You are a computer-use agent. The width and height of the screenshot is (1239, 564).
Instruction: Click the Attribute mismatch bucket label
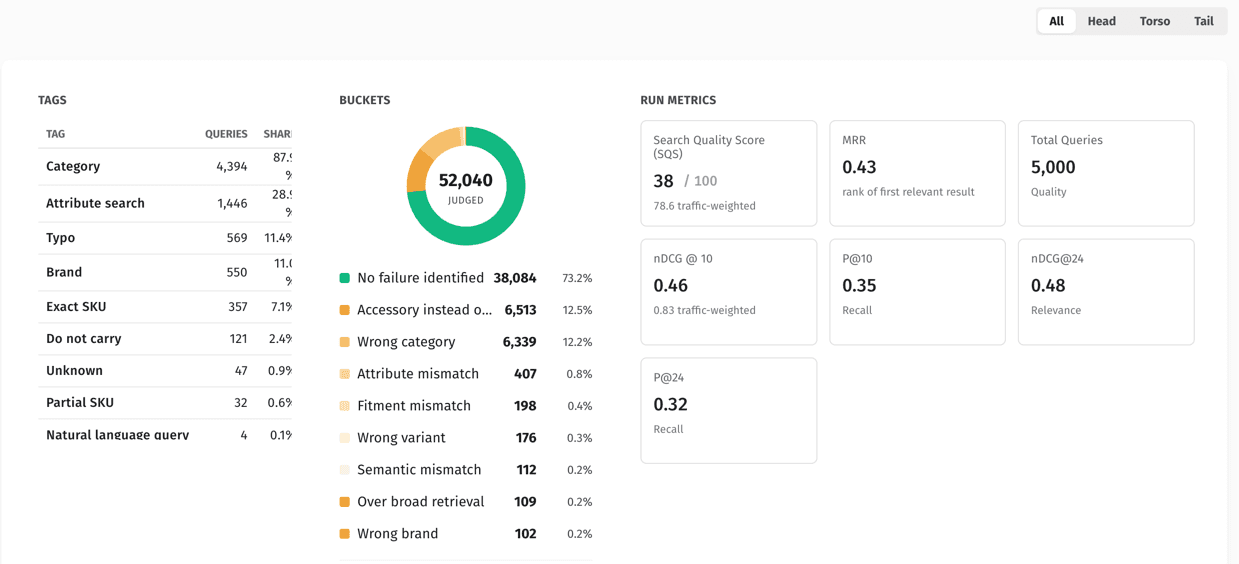pyautogui.click(x=418, y=374)
